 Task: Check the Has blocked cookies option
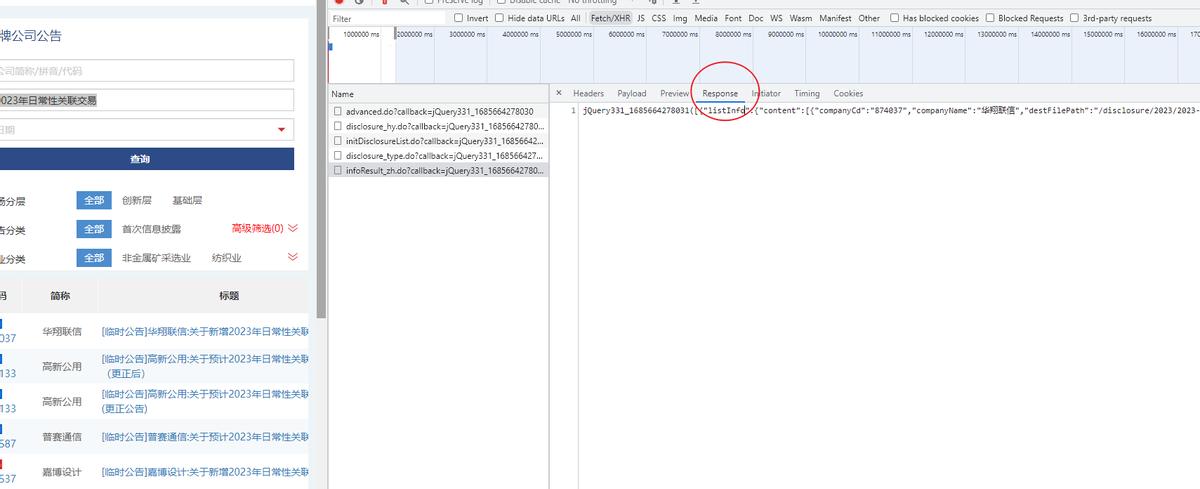895,18
